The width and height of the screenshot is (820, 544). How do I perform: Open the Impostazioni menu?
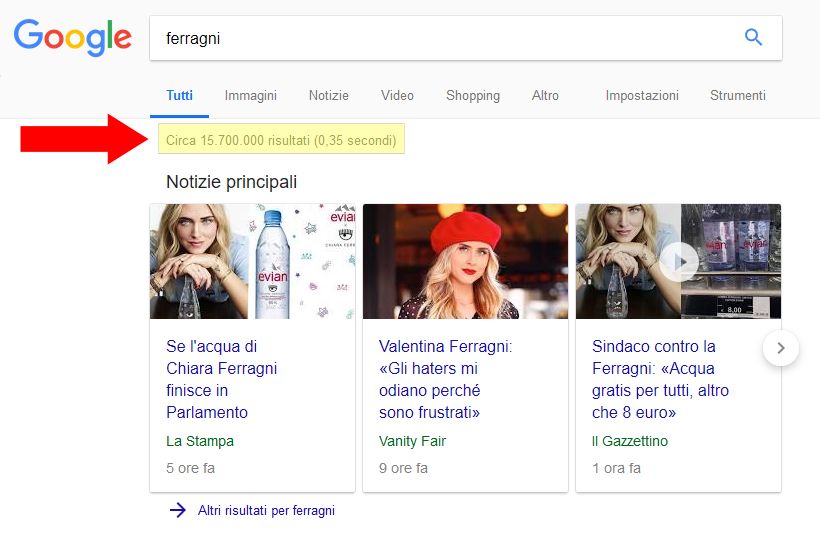point(642,96)
